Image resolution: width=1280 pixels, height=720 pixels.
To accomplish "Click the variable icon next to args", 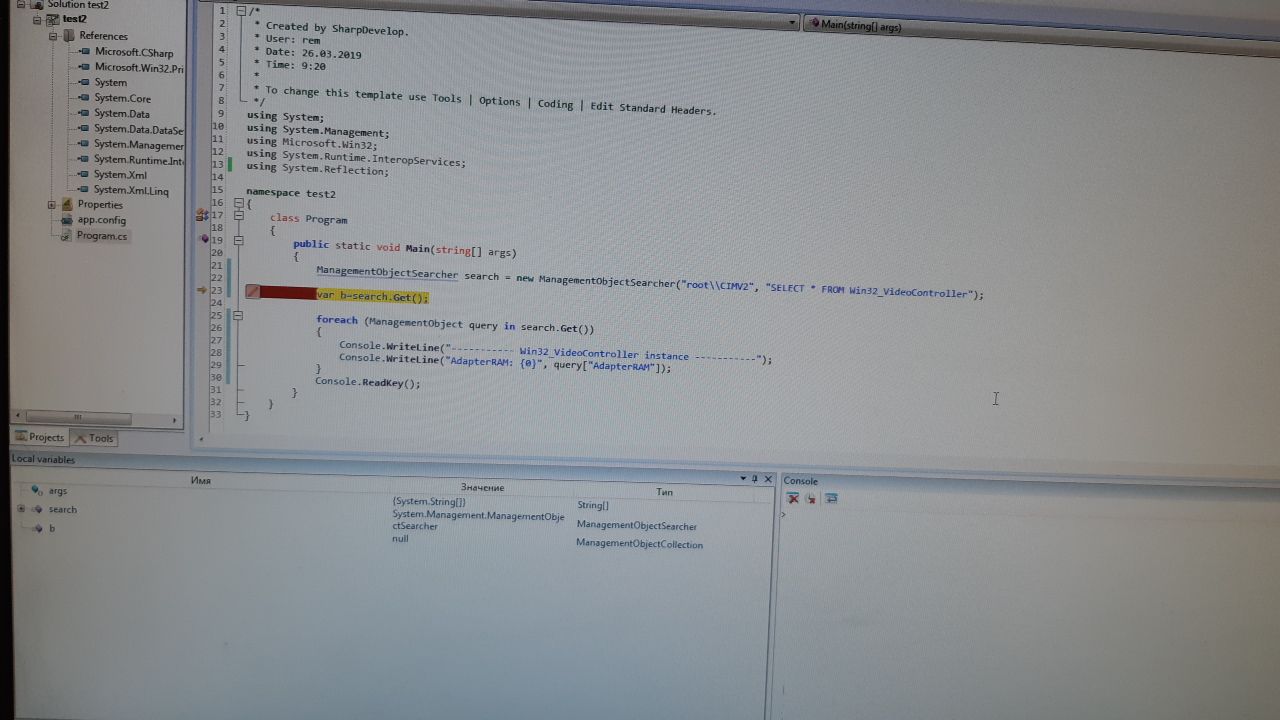I will (37, 490).
